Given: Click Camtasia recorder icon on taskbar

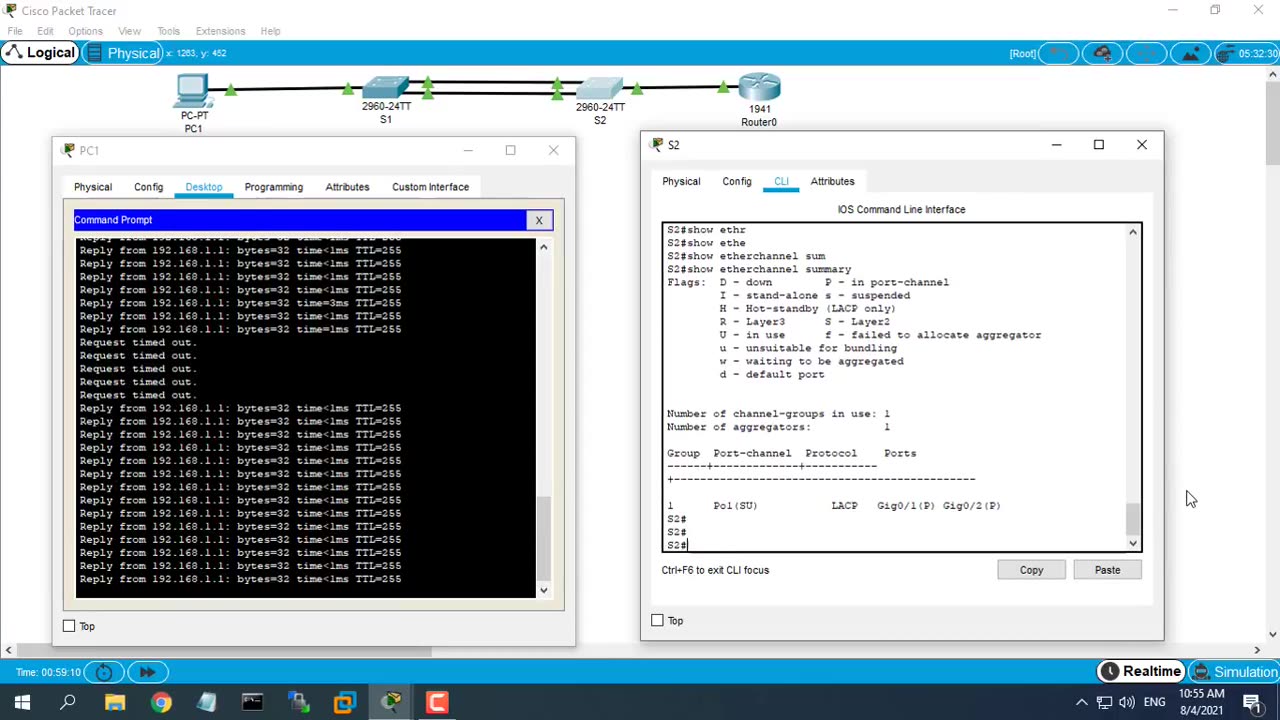Looking at the screenshot, I should [437, 703].
